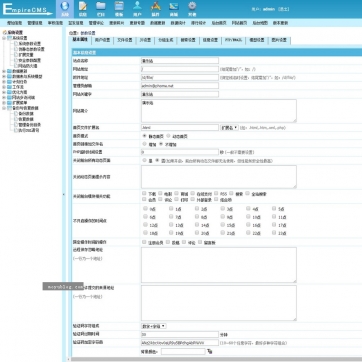Expand the 工作流 tree folder
This screenshot has width=362, height=362.
click(x=4, y=87)
